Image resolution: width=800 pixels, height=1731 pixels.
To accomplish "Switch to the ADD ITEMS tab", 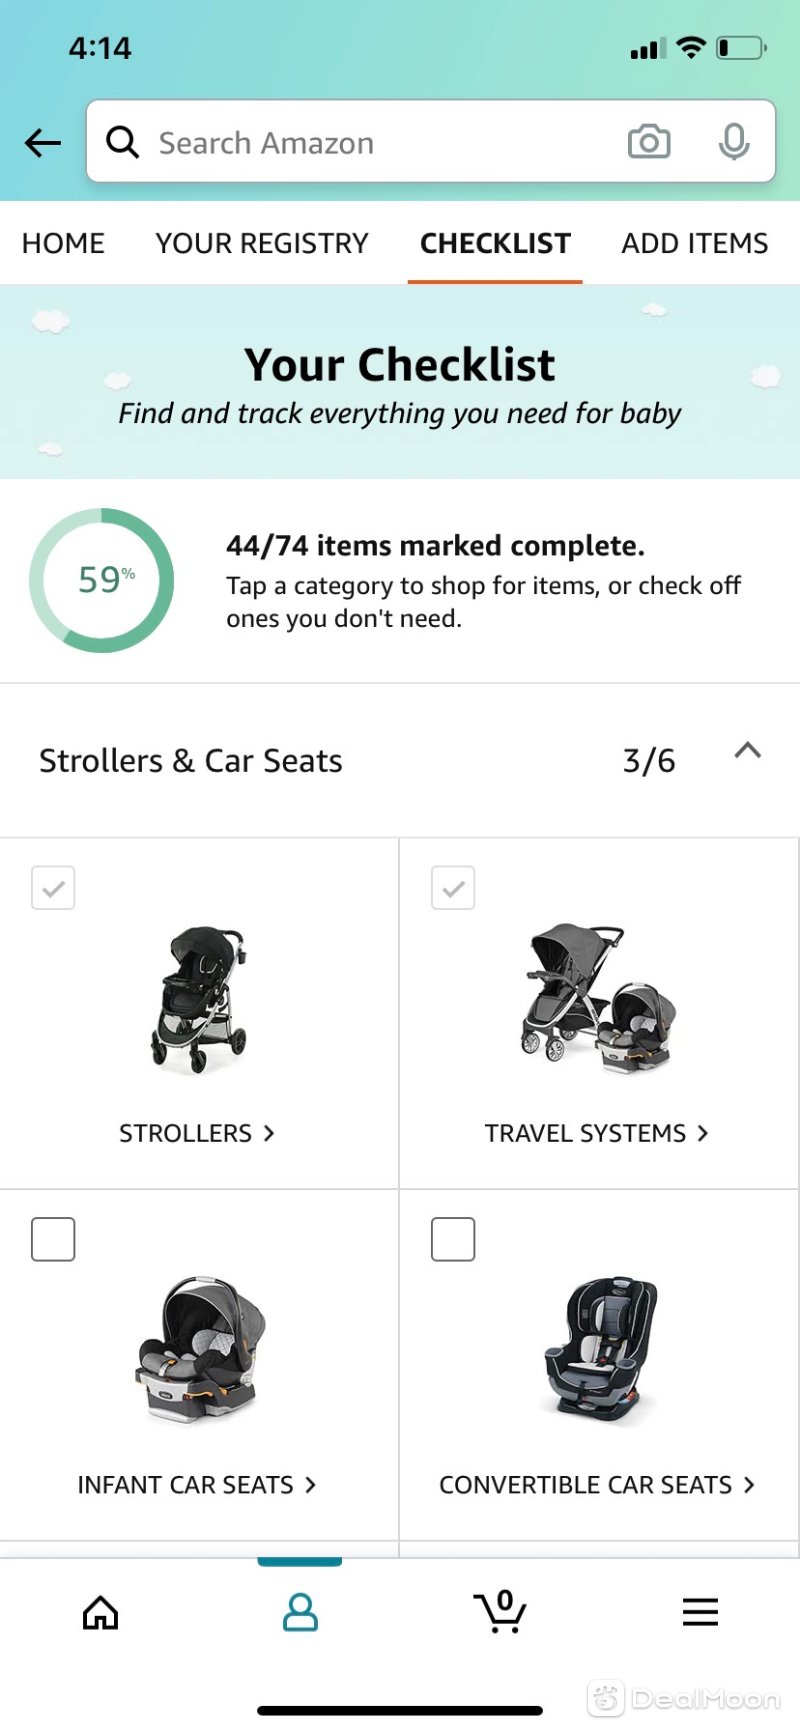I will pos(695,243).
